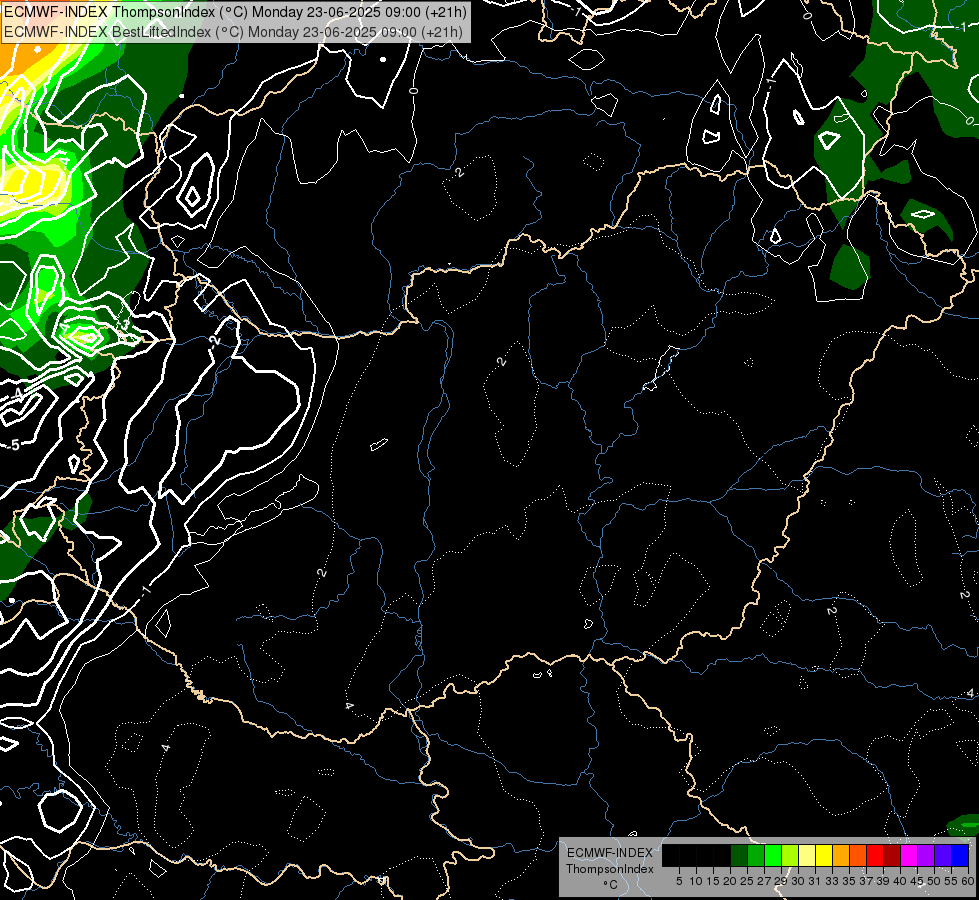Screen dimensions: 979x900
Task: Select the pale yellow legend swatch (30-31)
Action: point(807,855)
